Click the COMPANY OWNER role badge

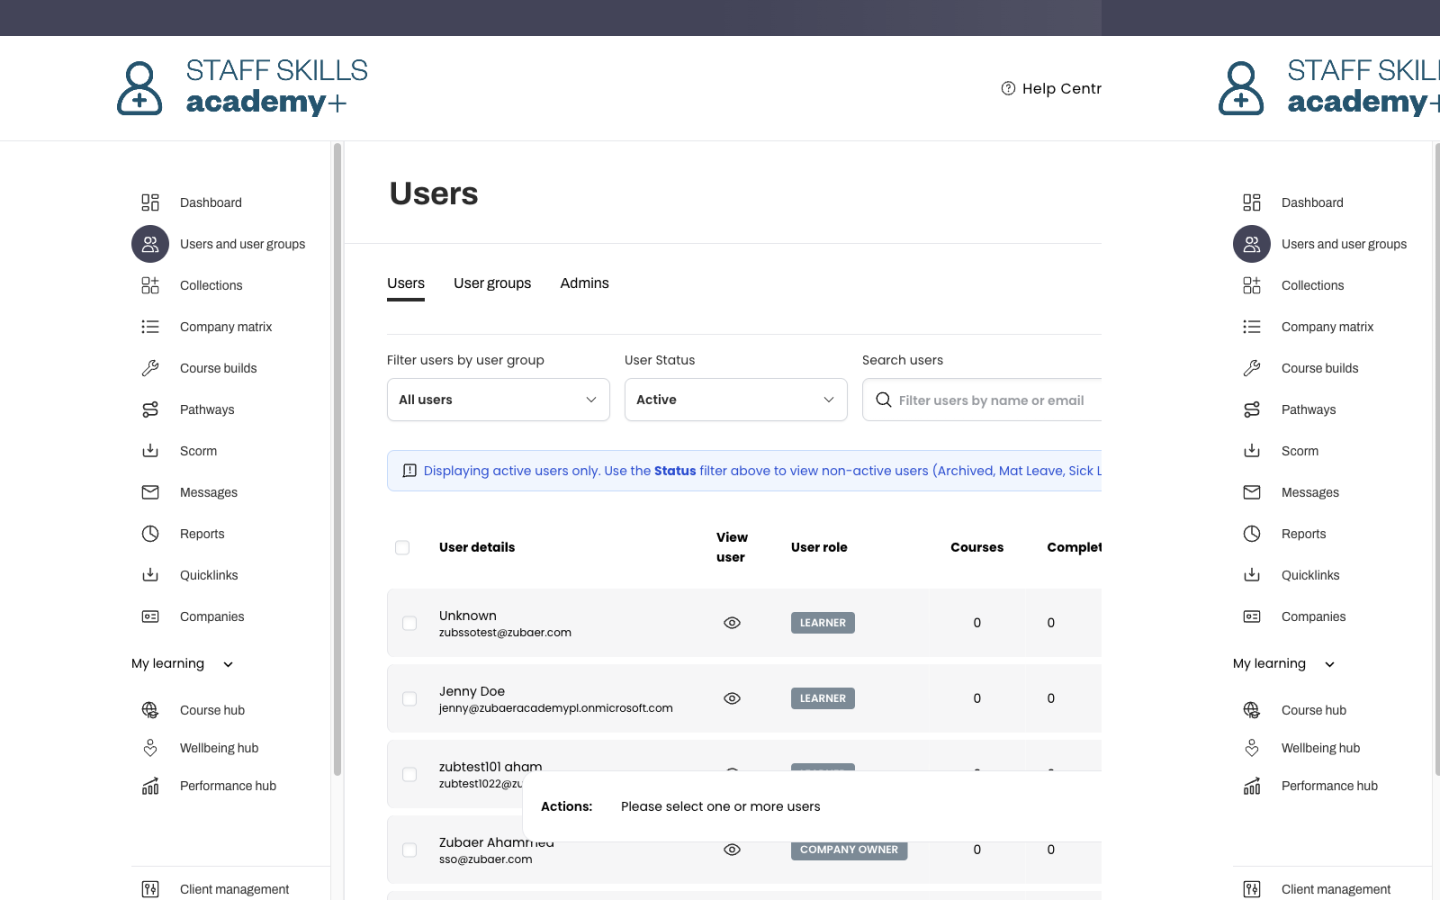coord(849,850)
